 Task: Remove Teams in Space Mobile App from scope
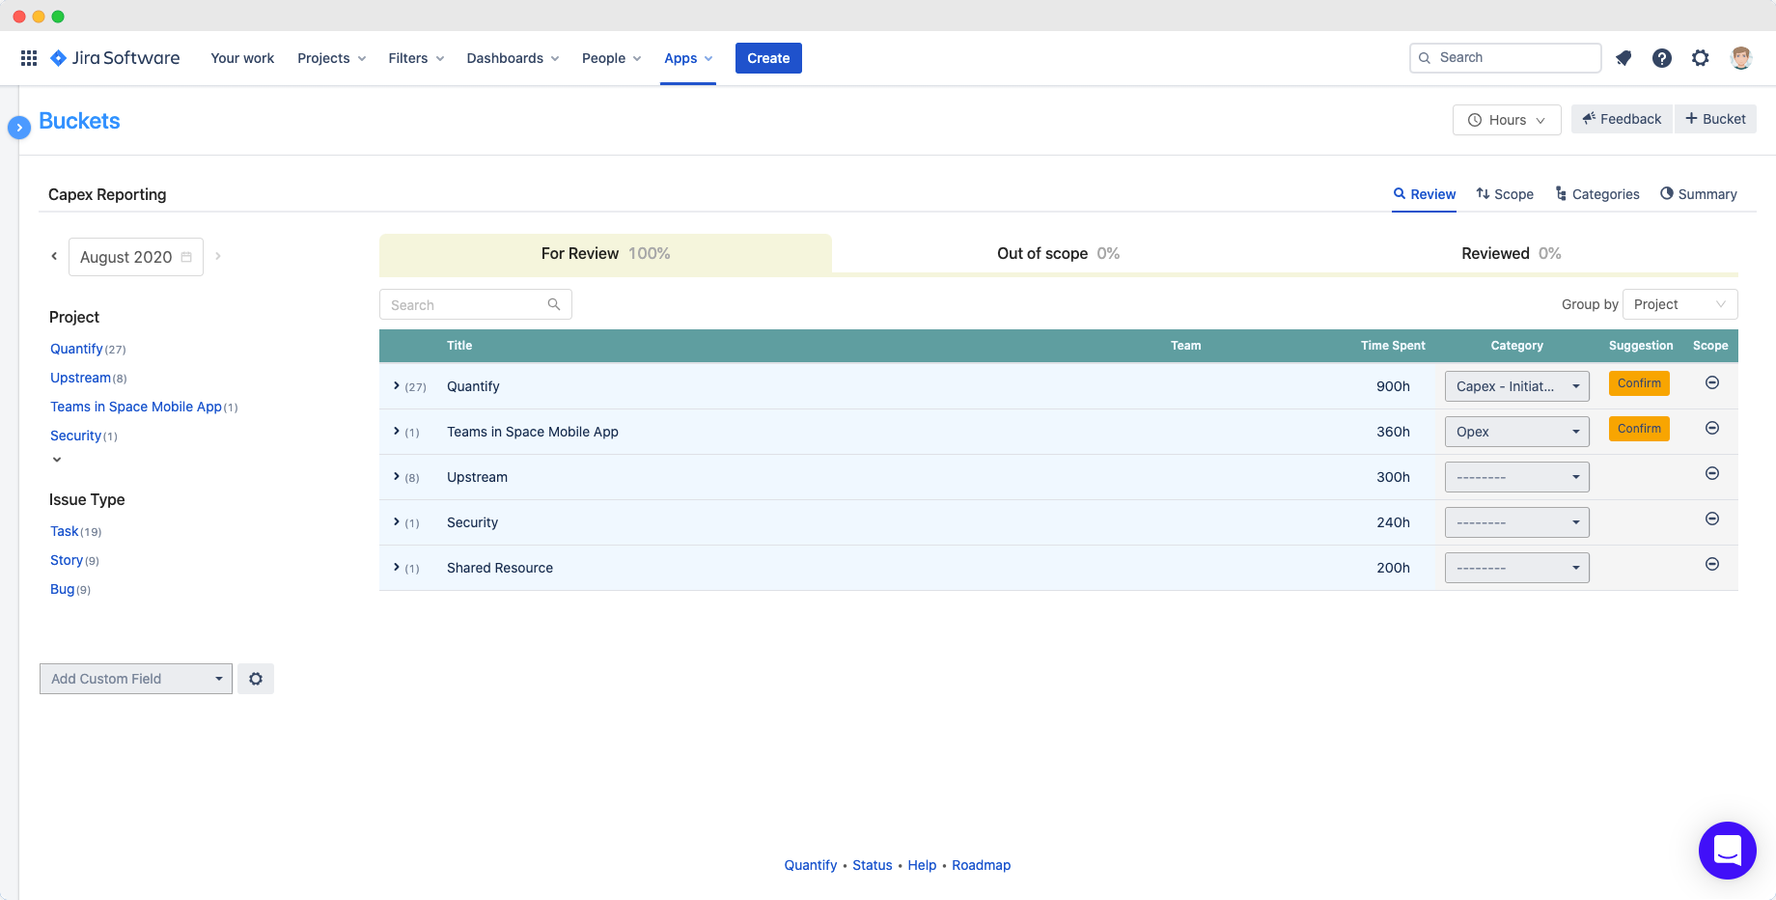tap(1712, 428)
